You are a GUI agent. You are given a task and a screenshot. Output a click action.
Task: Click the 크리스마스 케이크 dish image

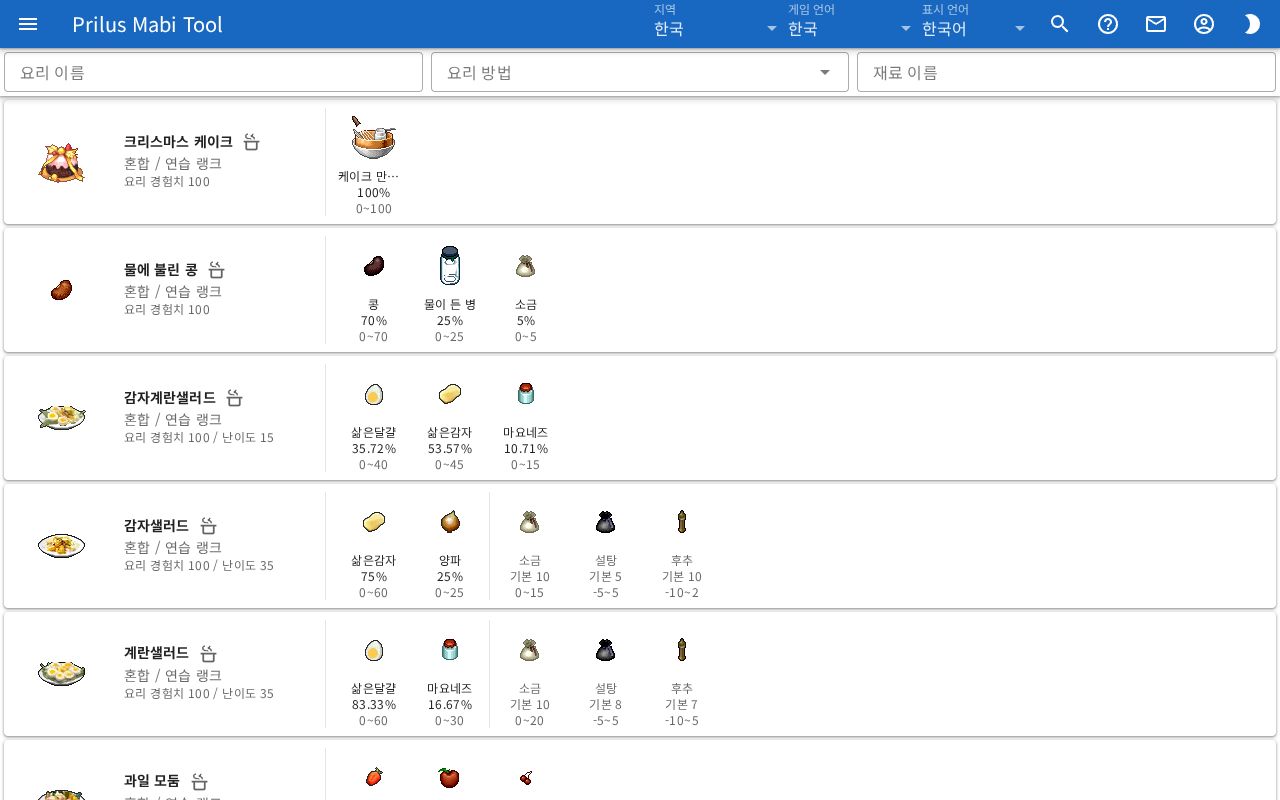pos(61,162)
